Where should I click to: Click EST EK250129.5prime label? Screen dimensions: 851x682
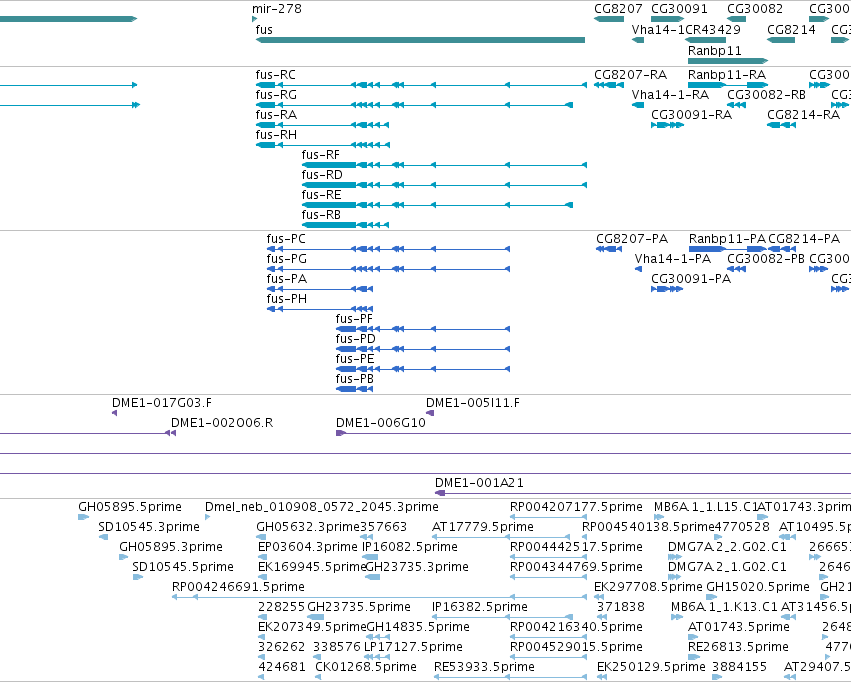point(651,667)
